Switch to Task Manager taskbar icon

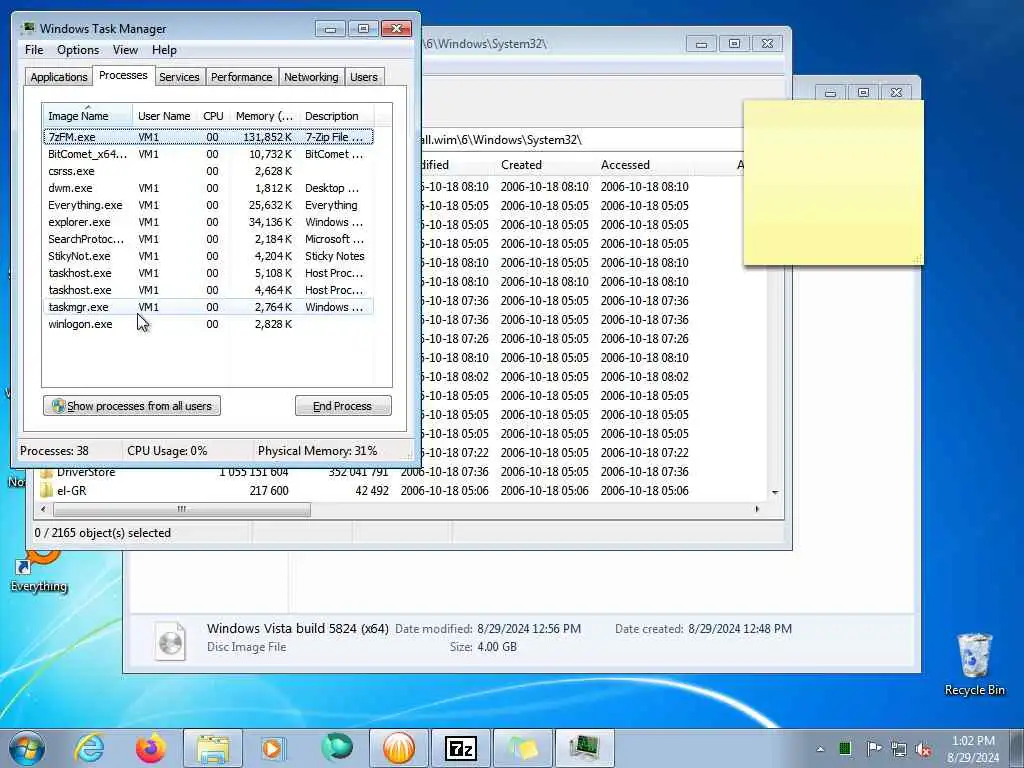tap(584, 748)
